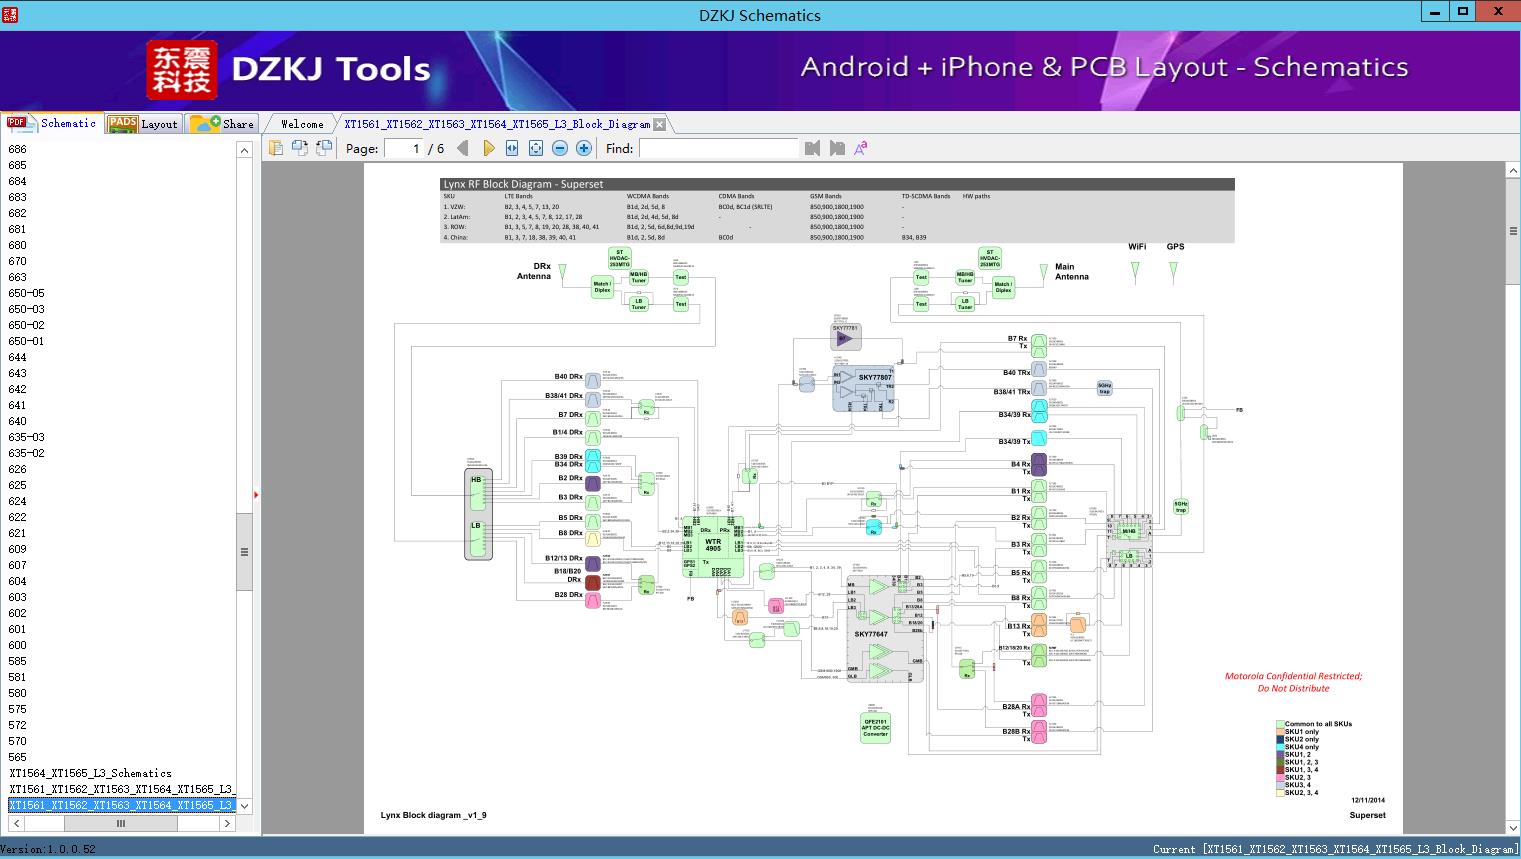Close the DZKJ Schematics window
The image size is (1521, 859).
[1498, 12]
